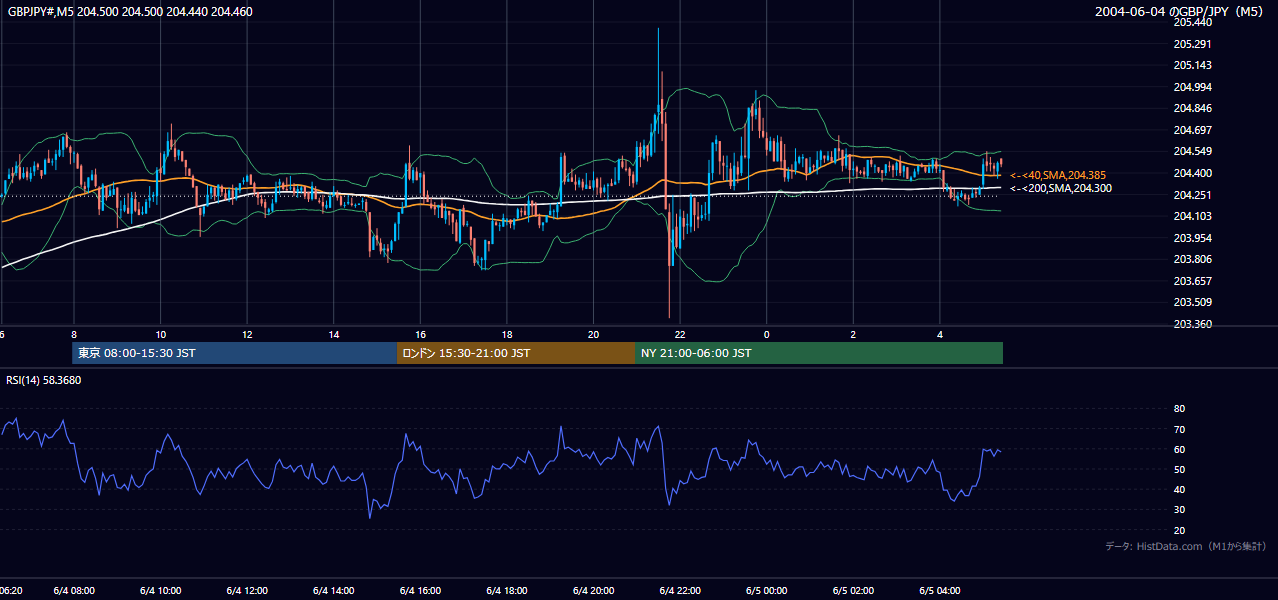Click the orange 40 SMA 204.385 label

tap(1058, 175)
